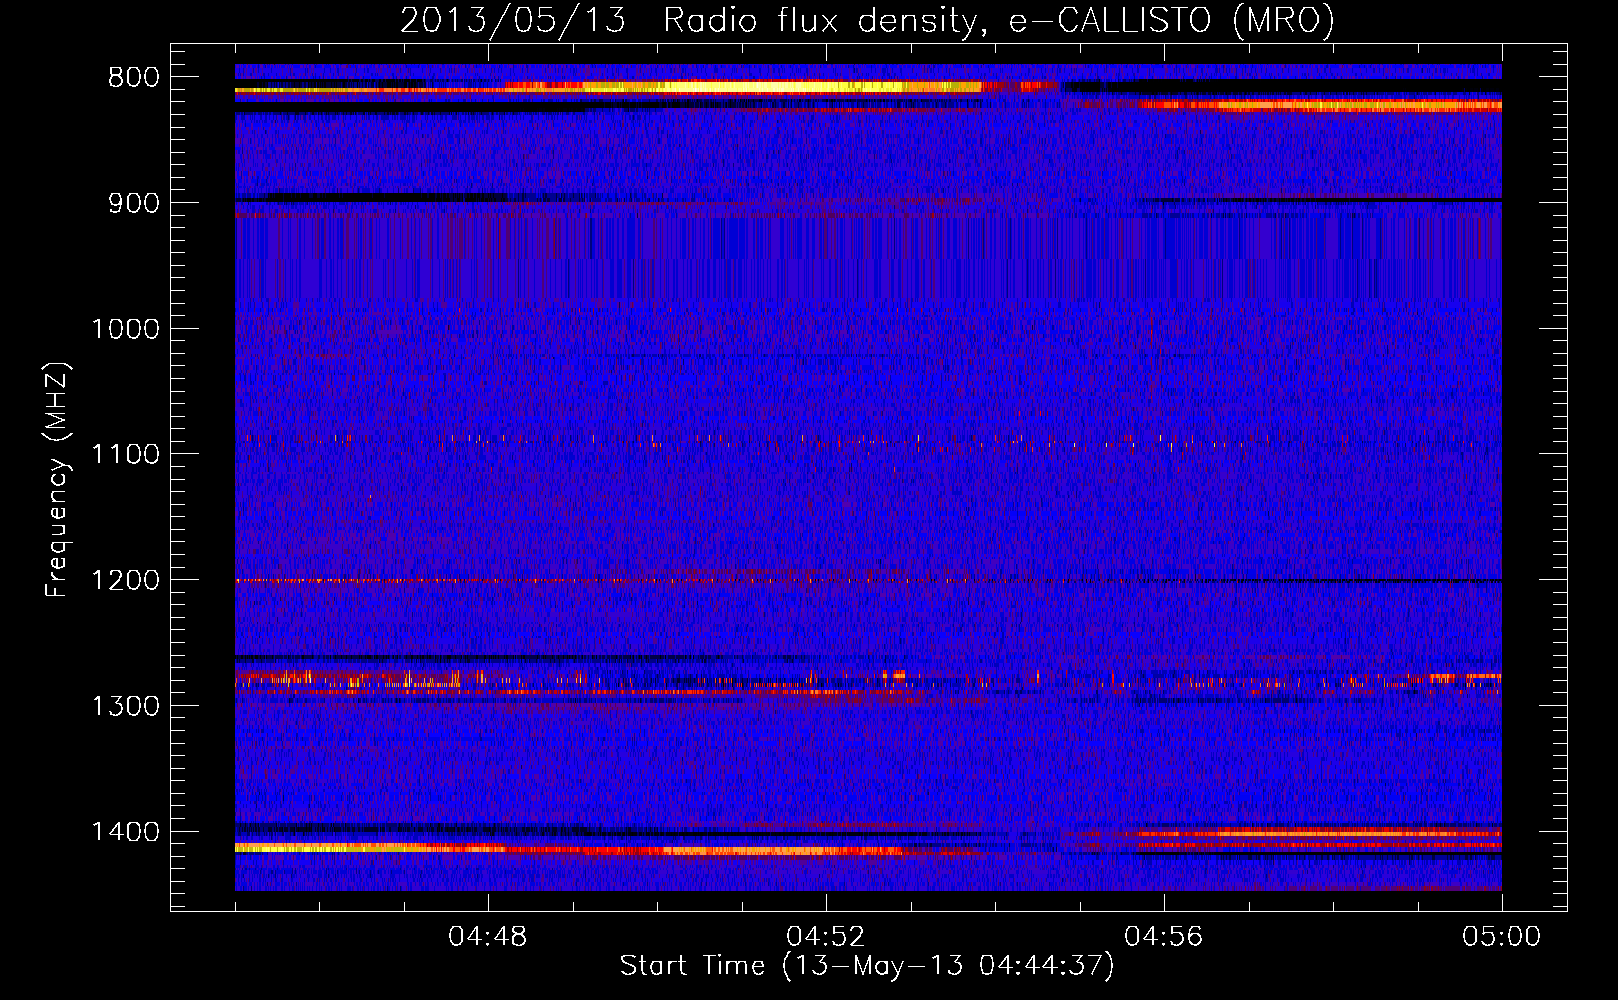Click the 04:52 time axis label

coord(826,937)
